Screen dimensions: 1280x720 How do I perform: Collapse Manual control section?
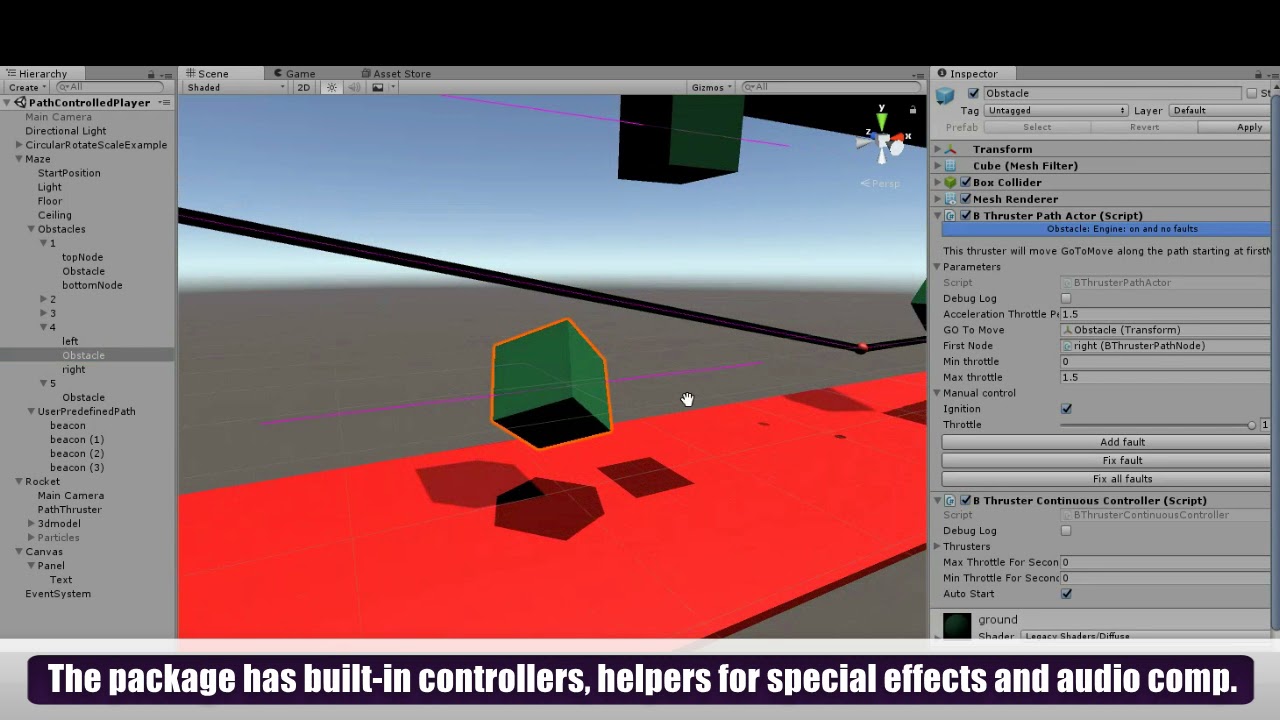(938, 393)
